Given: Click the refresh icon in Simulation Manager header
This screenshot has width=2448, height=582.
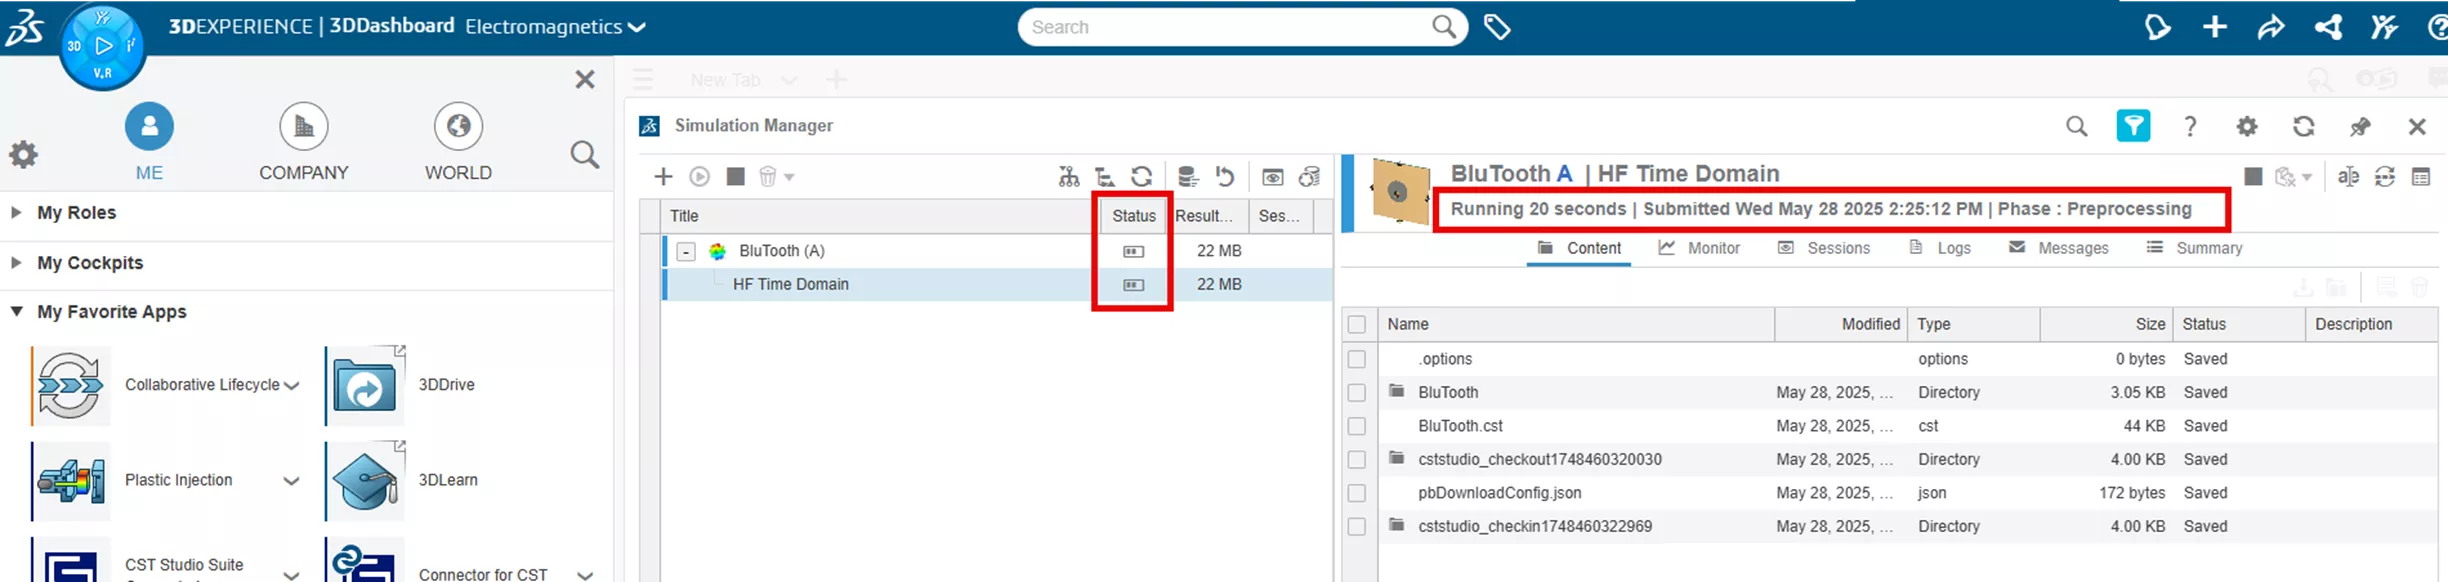Looking at the screenshot, I should pyautogui.click(x=2304, y=126).
